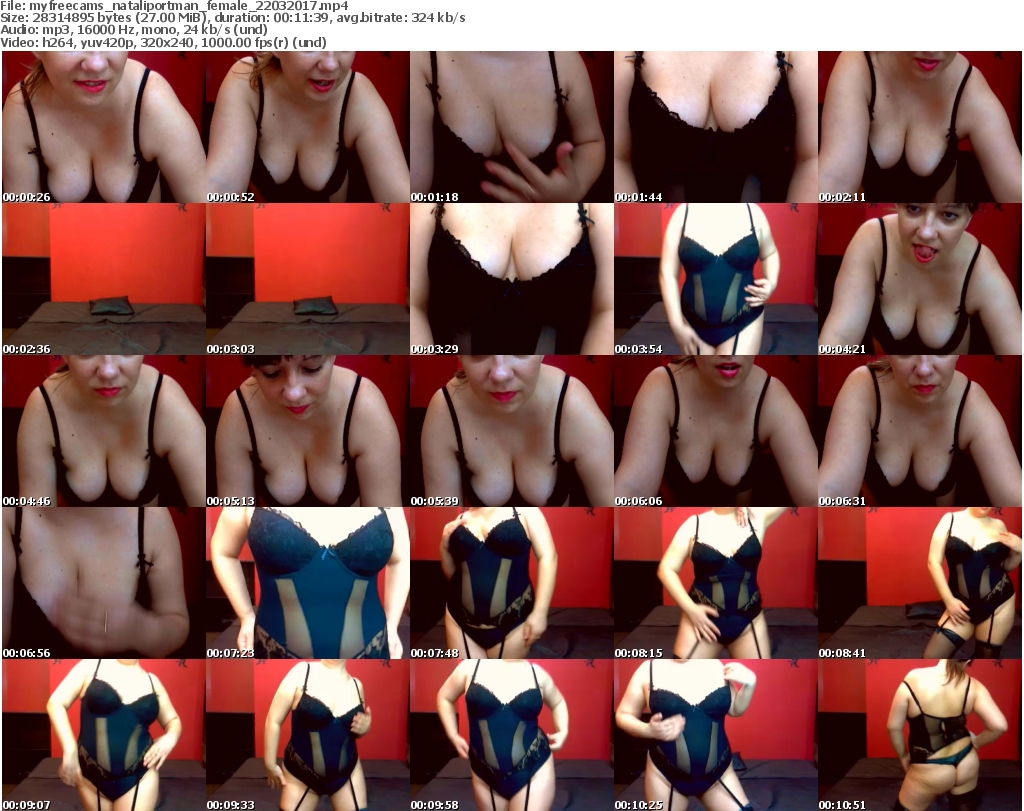Select the thumbnail stamped 00:06:06
The width and height of the screenshot is (1024, 811).
pos(715,431)
